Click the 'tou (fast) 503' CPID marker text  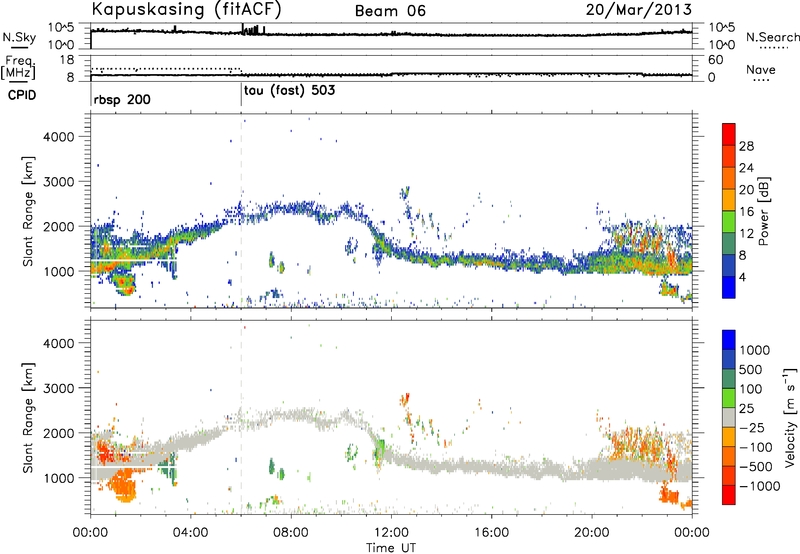click(289, 91)
